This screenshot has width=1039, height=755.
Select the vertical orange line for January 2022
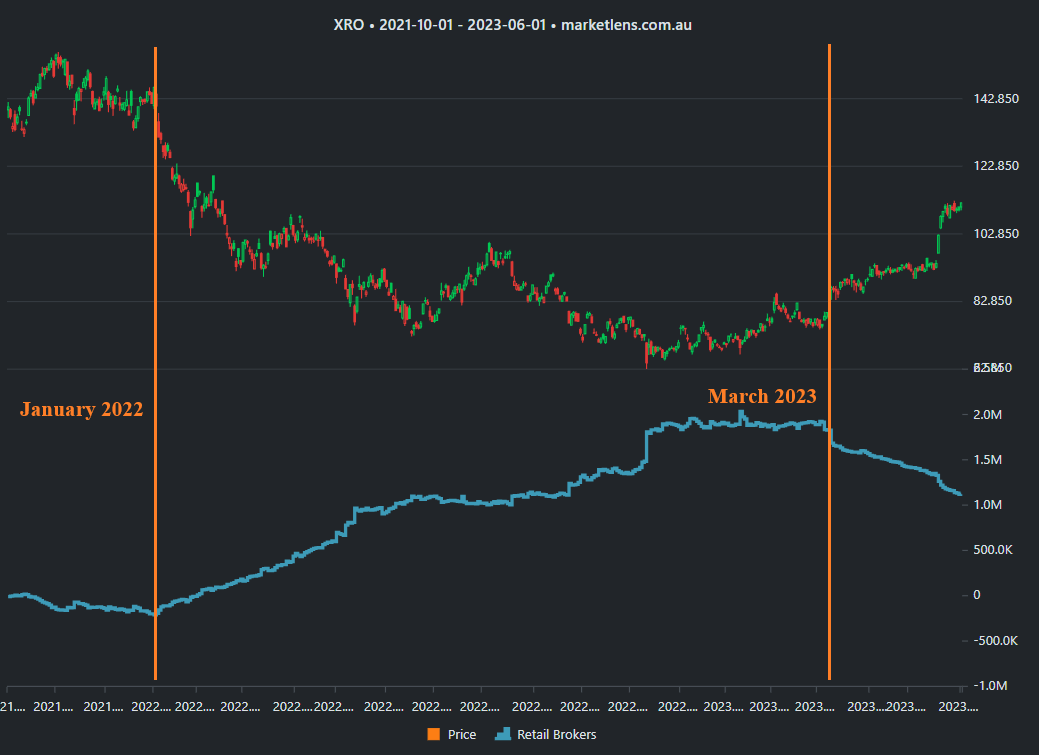pyautogui.click(x=156, y=360)
